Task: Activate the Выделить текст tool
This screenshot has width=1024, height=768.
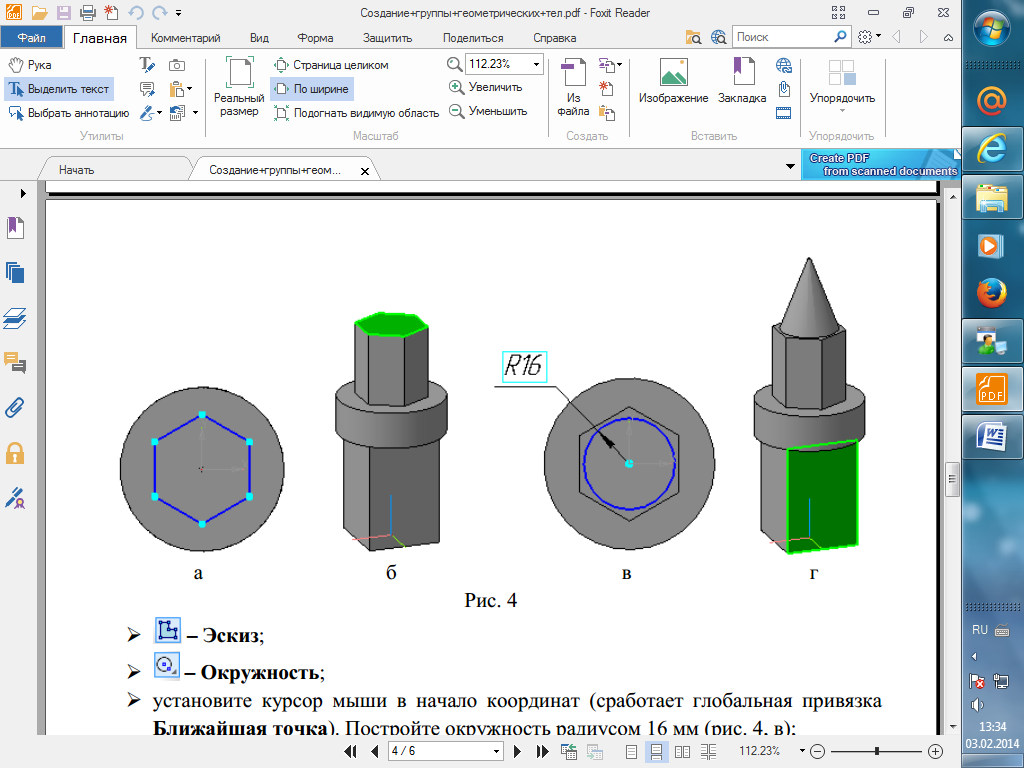Action: click(59, 89)
